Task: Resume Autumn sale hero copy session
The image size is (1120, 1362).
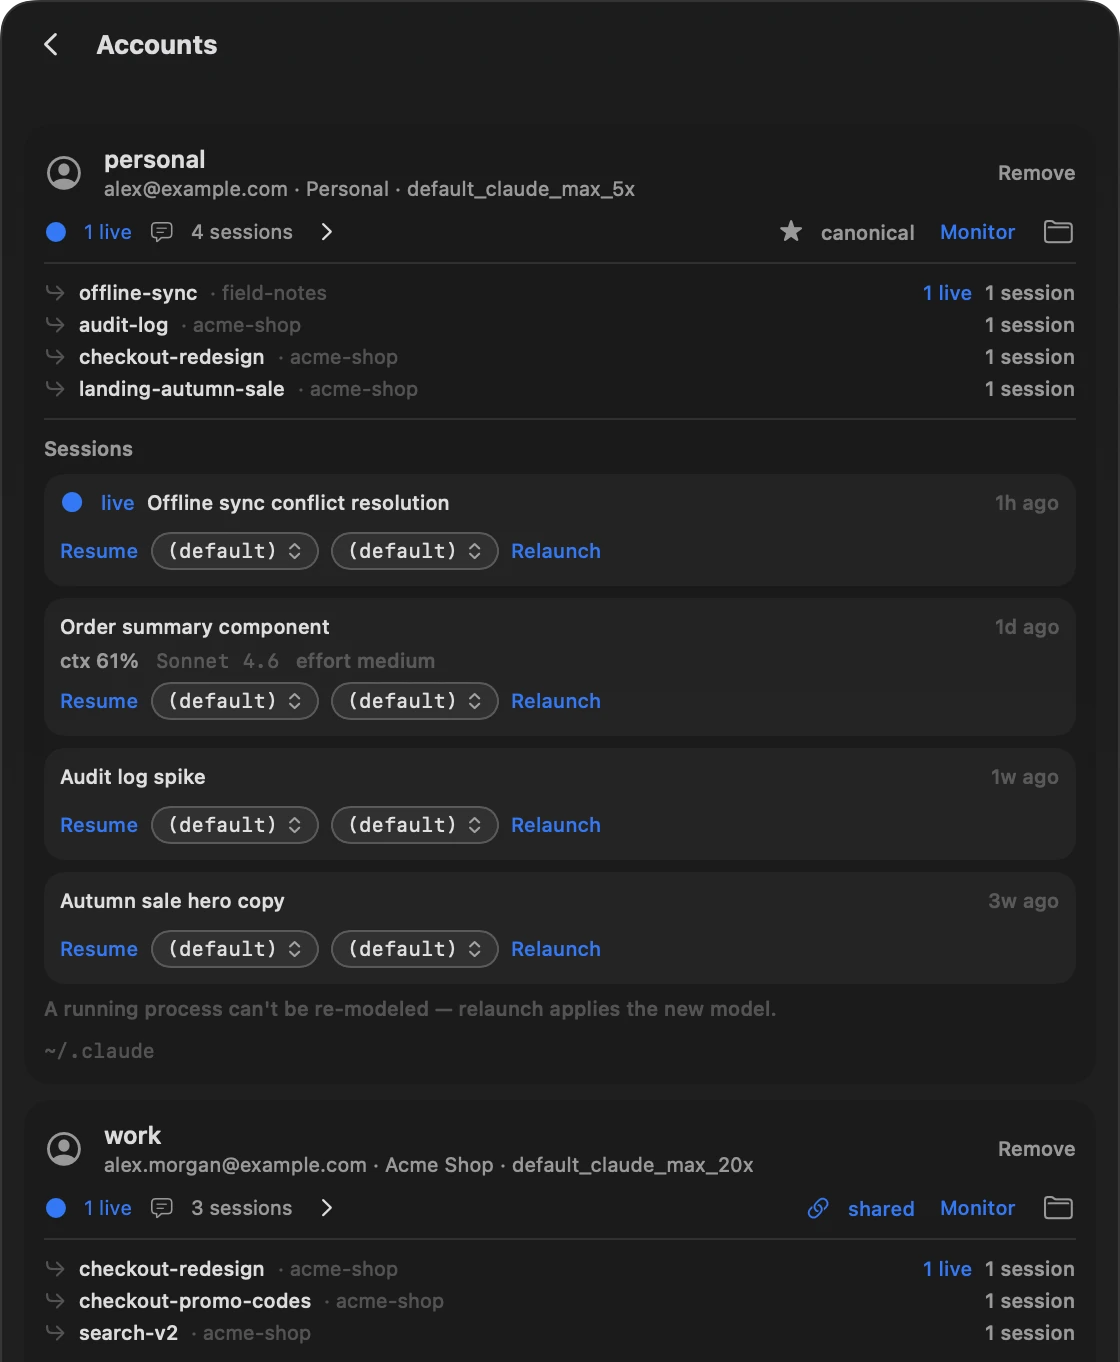Action: pos(99,949)
